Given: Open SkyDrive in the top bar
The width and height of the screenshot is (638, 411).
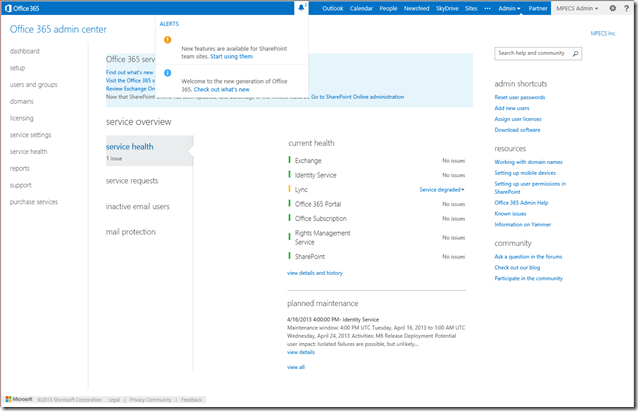Looking at the screenshot, I should pyautogui.click(x=447, y=8).
